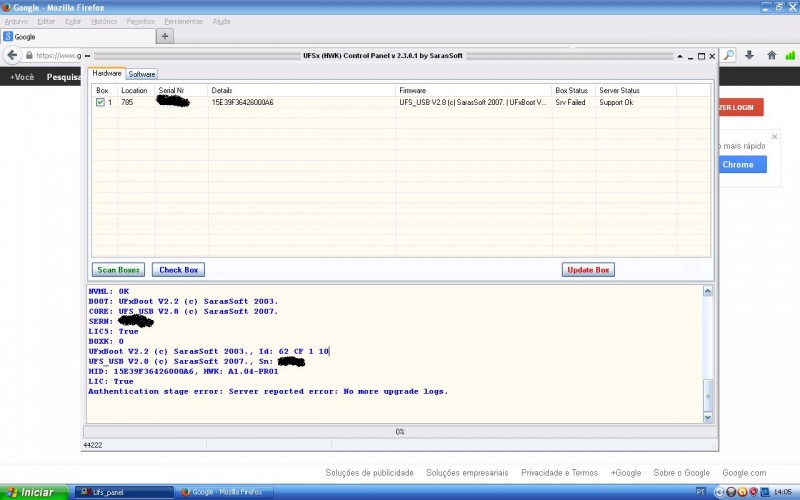Open the Editar menu
Viewport: 800px width, 500px height.
tap(46, 21)
